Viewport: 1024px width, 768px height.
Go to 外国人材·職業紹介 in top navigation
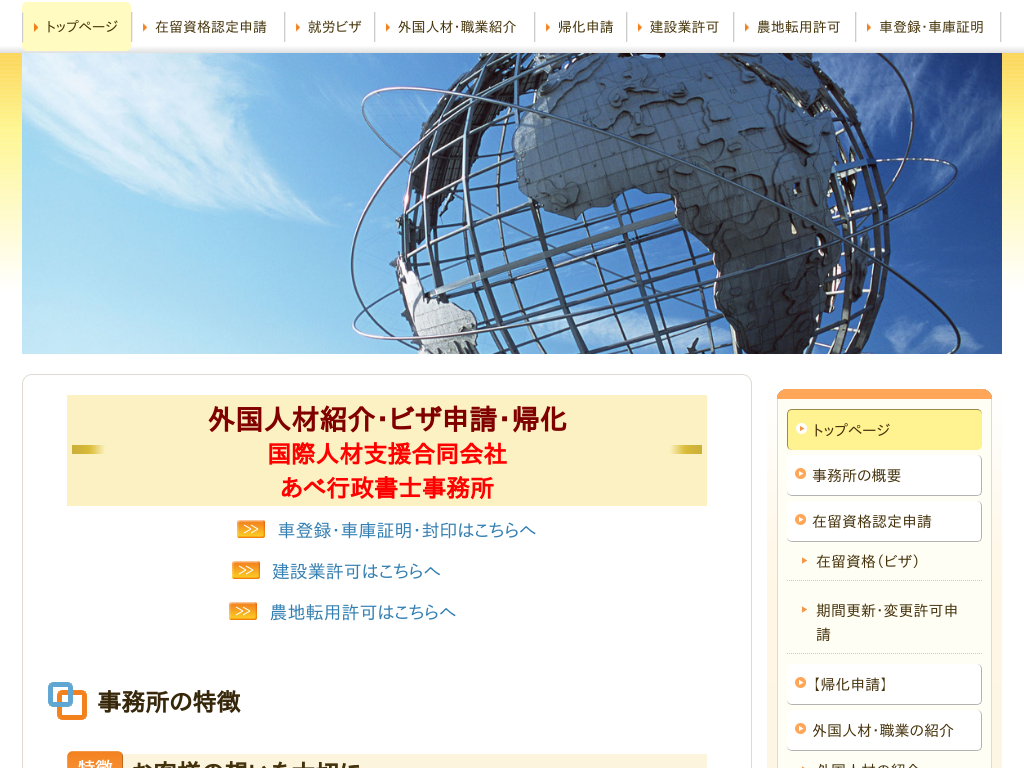[454, 27]
